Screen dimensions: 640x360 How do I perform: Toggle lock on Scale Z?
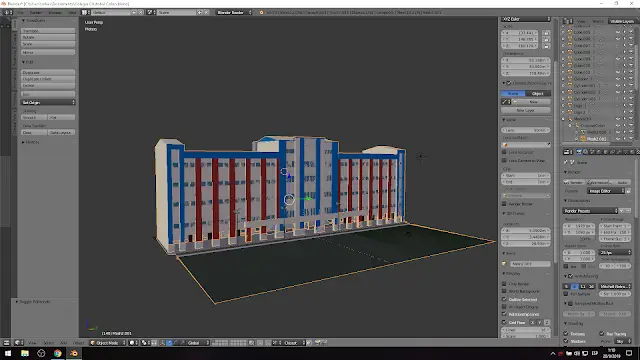(x=547, y=46)
